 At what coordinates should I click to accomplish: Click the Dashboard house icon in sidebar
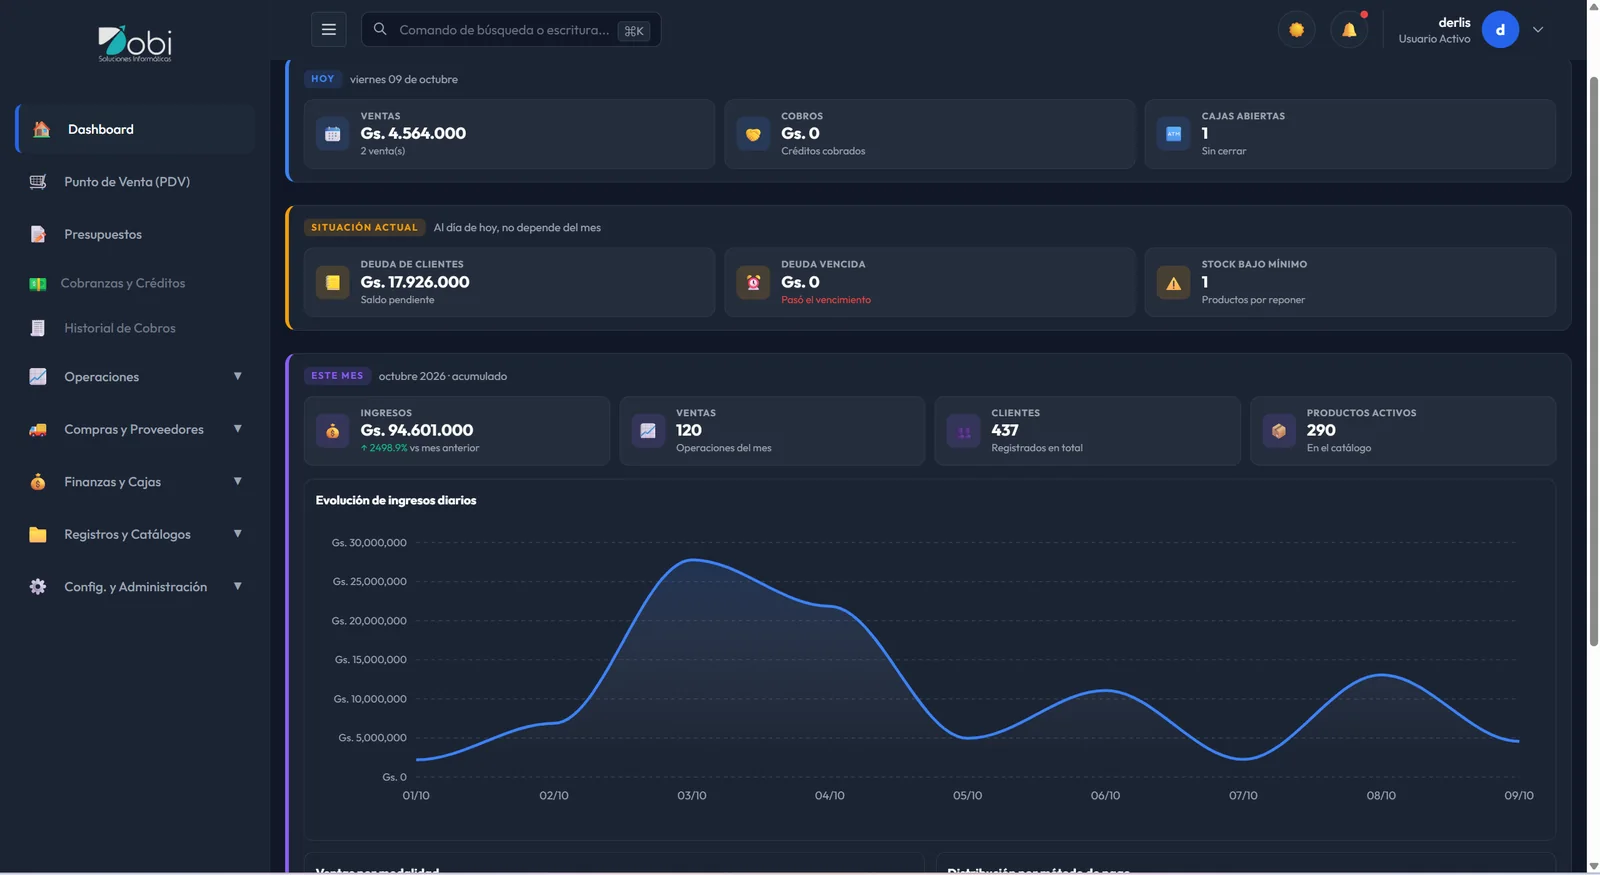[41, 129]
